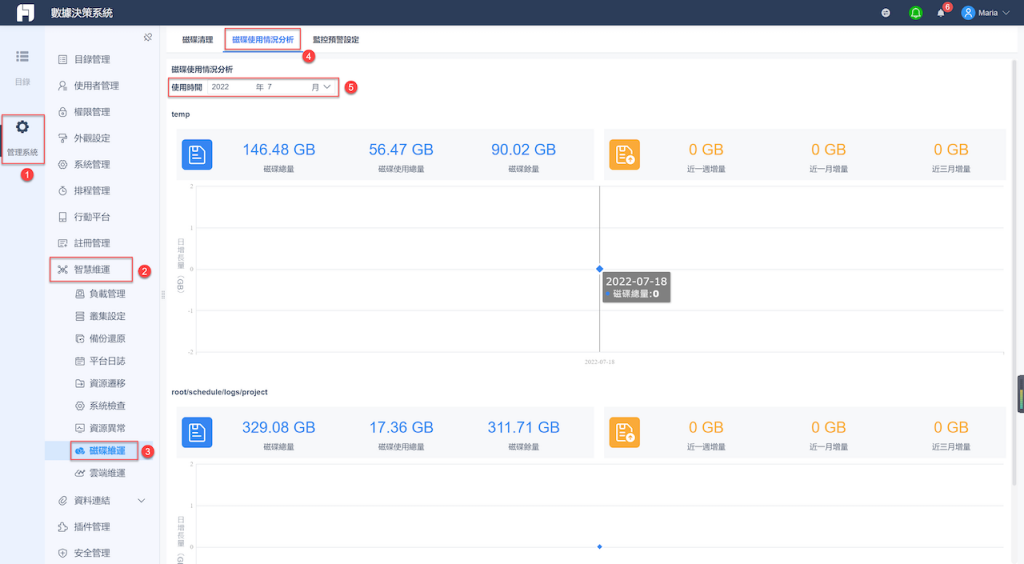Open 使用者管理 menu item
Screen dimensions: 1024x564
[x=96, y=86]
